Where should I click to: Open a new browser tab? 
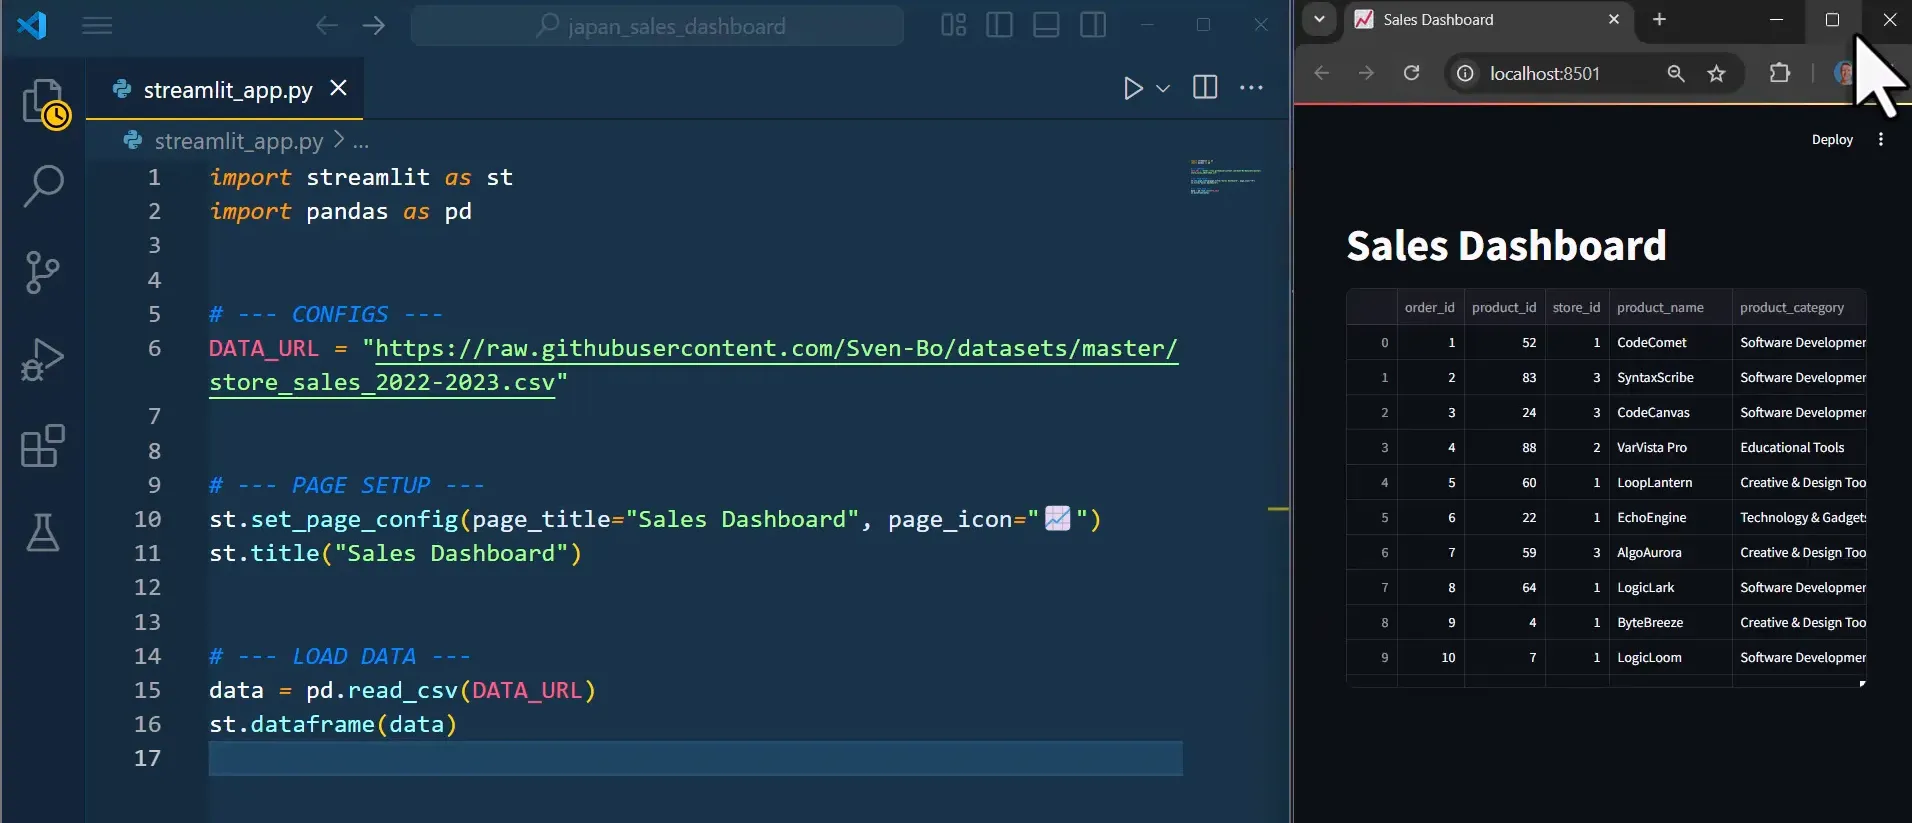1659,19
